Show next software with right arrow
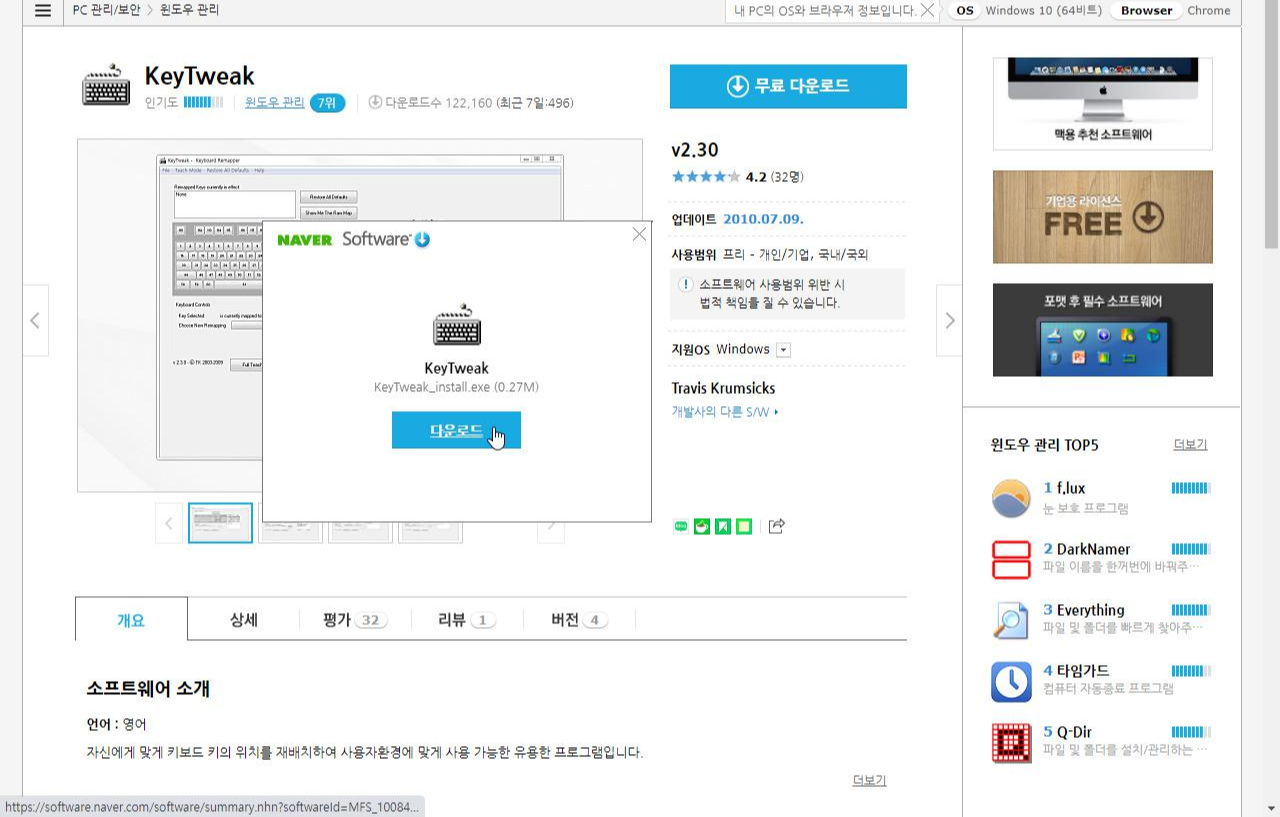Image resolution: width=1280 pixels, height=817 pixels. pyautogui.click(x=949, y=320)
